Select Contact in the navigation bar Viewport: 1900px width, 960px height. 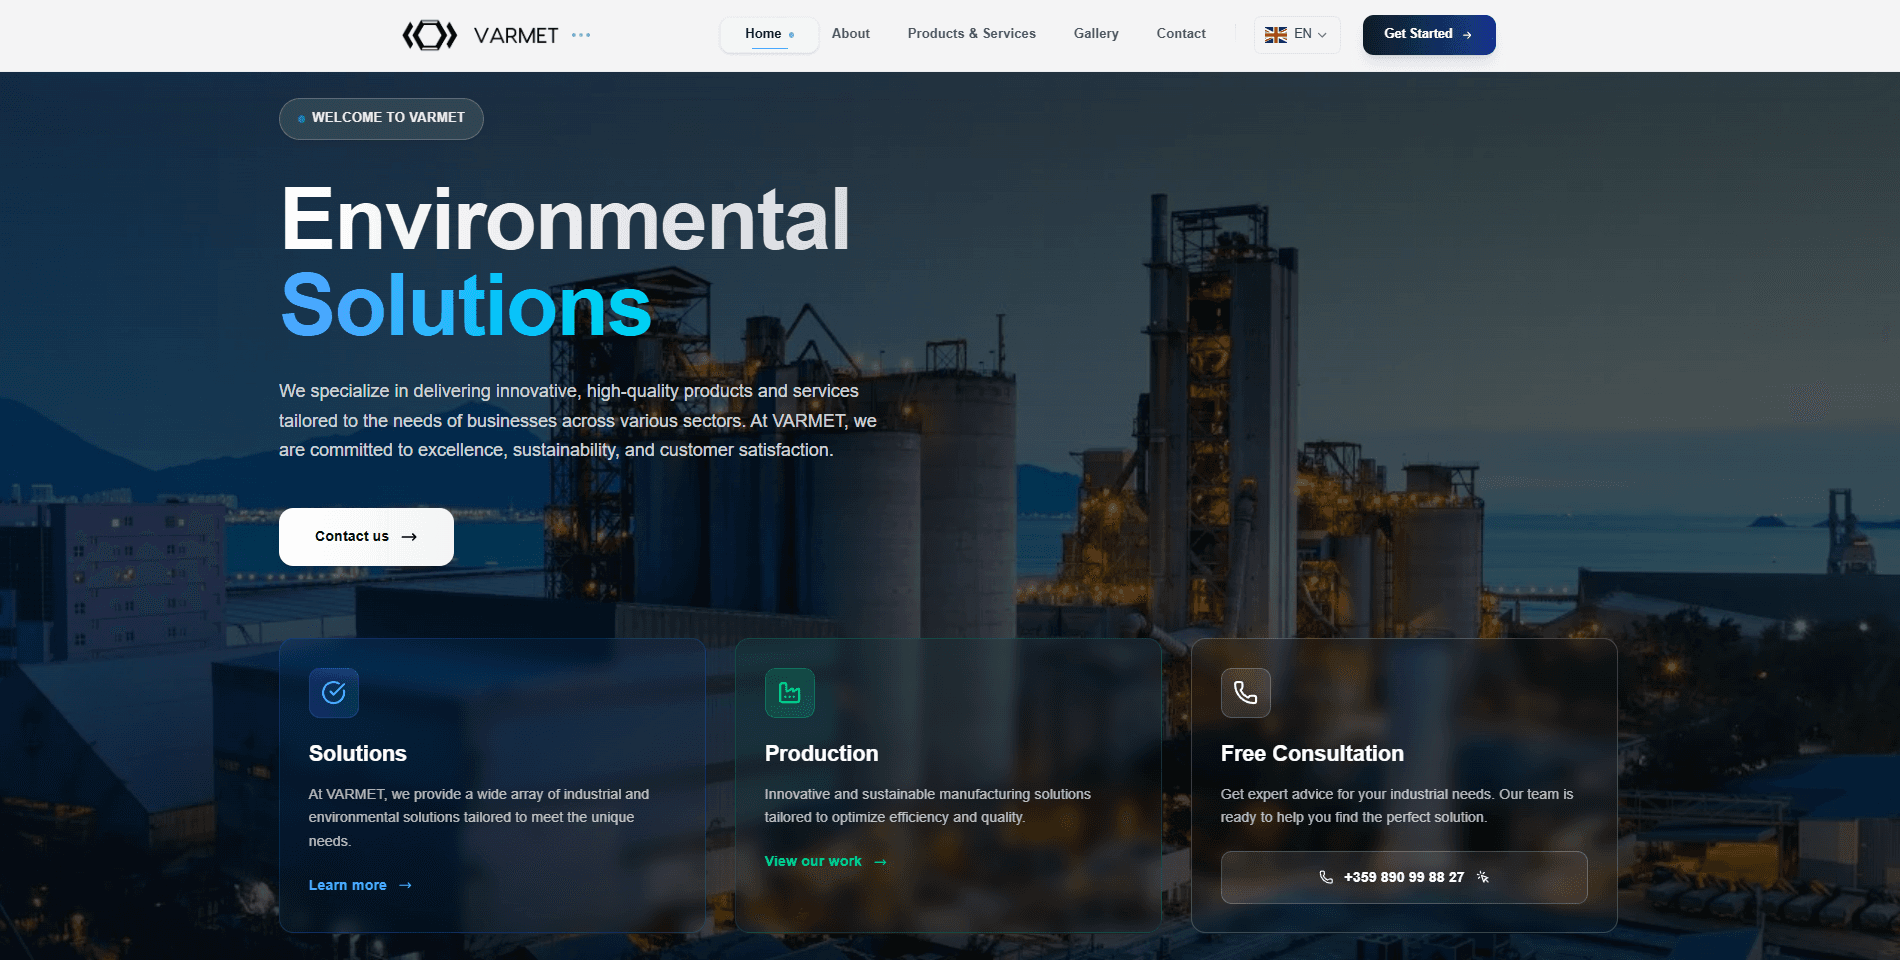pyautogui.click(x=1181, y=34)
